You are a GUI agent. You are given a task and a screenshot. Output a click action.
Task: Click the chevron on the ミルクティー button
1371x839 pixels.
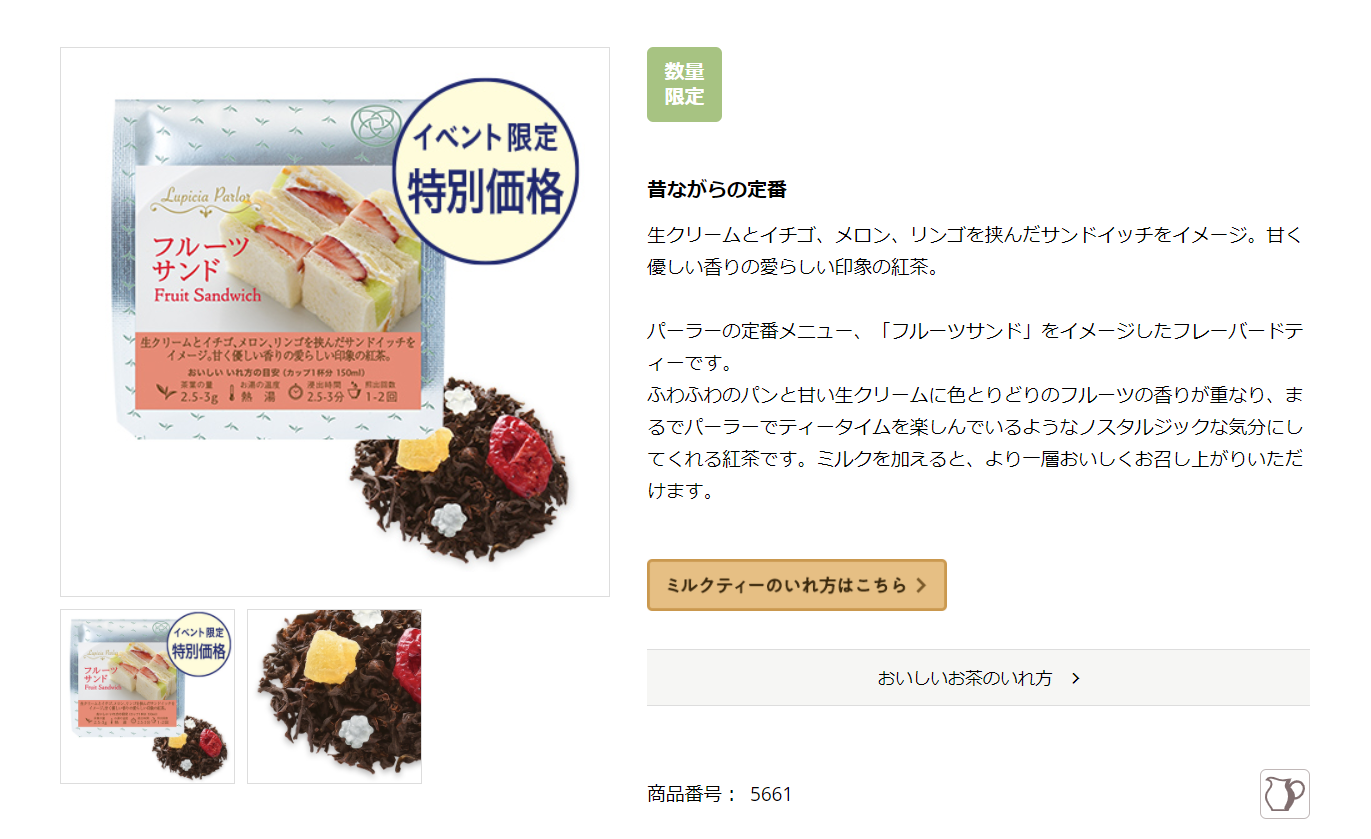coord(921,586)
